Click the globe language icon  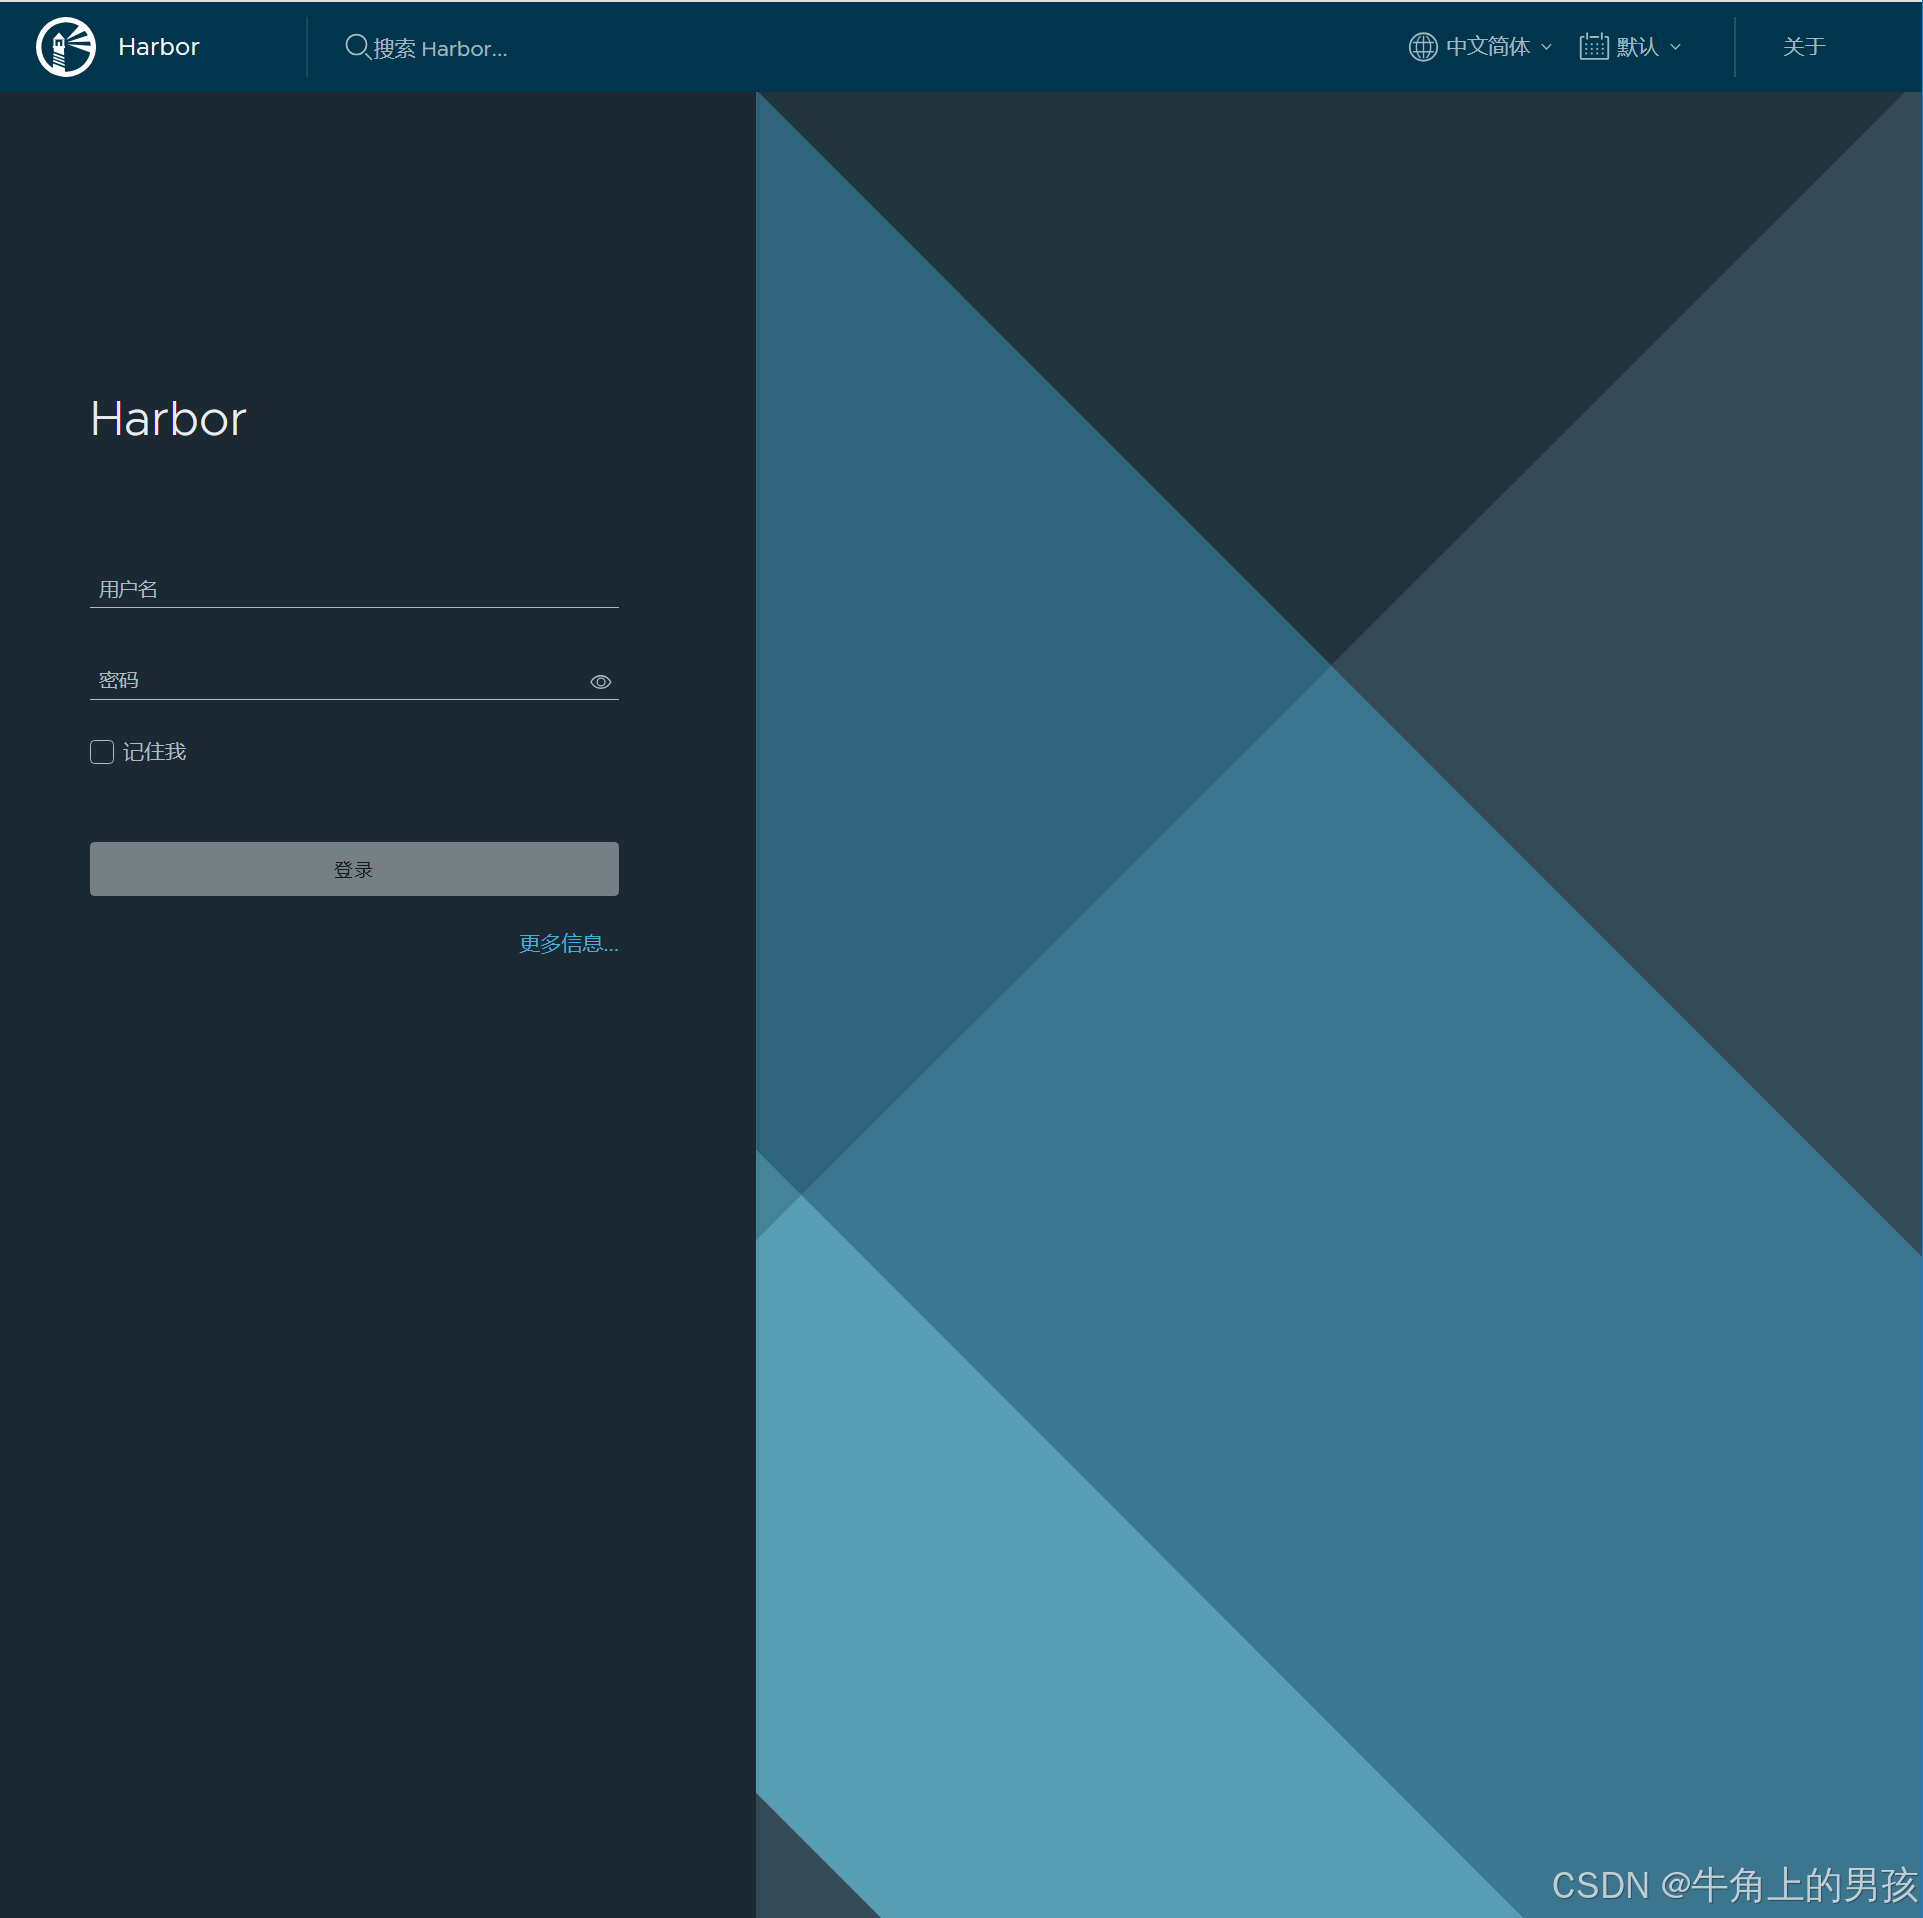[1422, 46]
